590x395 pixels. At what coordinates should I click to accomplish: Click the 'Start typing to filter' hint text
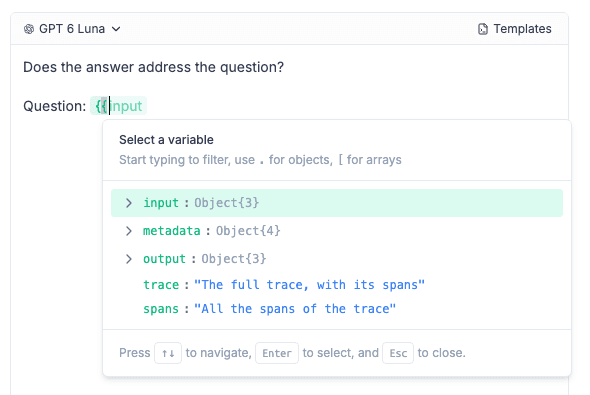(x=260, y=160)
